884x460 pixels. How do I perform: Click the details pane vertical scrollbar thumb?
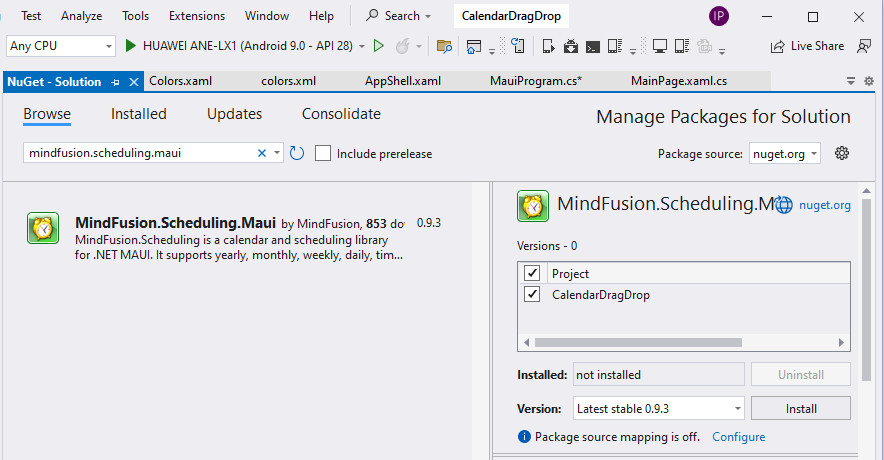[867, 290]
